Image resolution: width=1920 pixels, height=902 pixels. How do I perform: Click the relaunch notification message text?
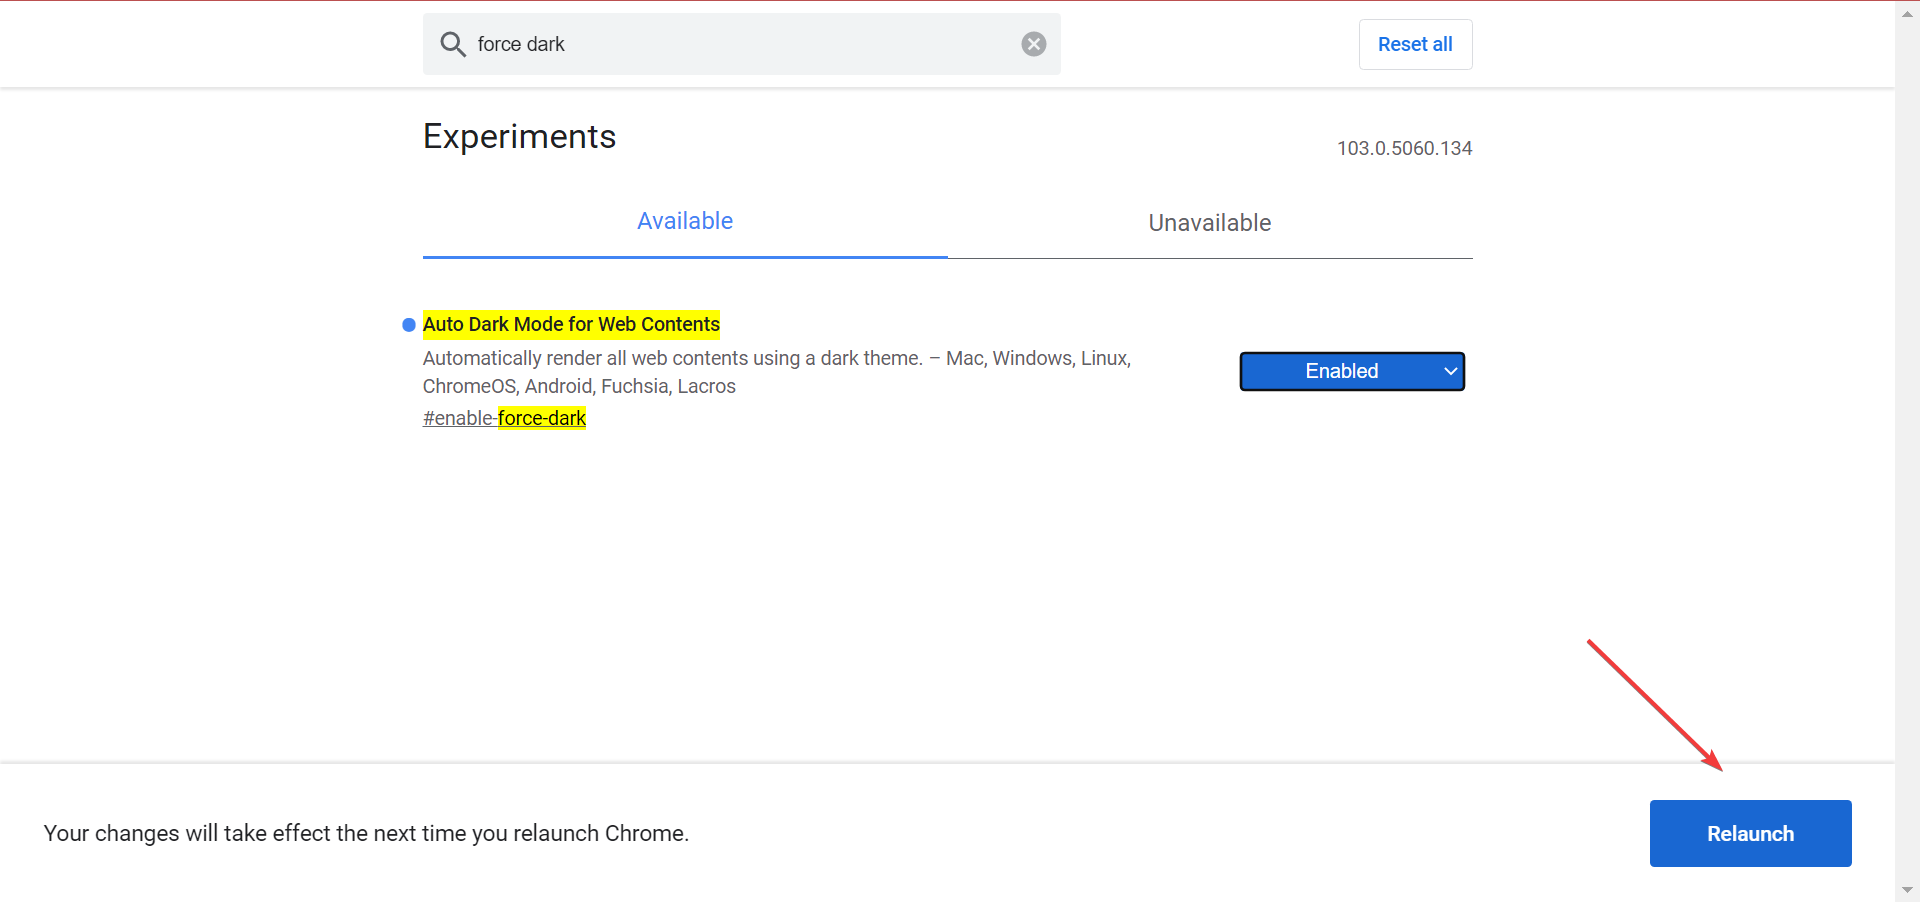click(x=365, y=833)
